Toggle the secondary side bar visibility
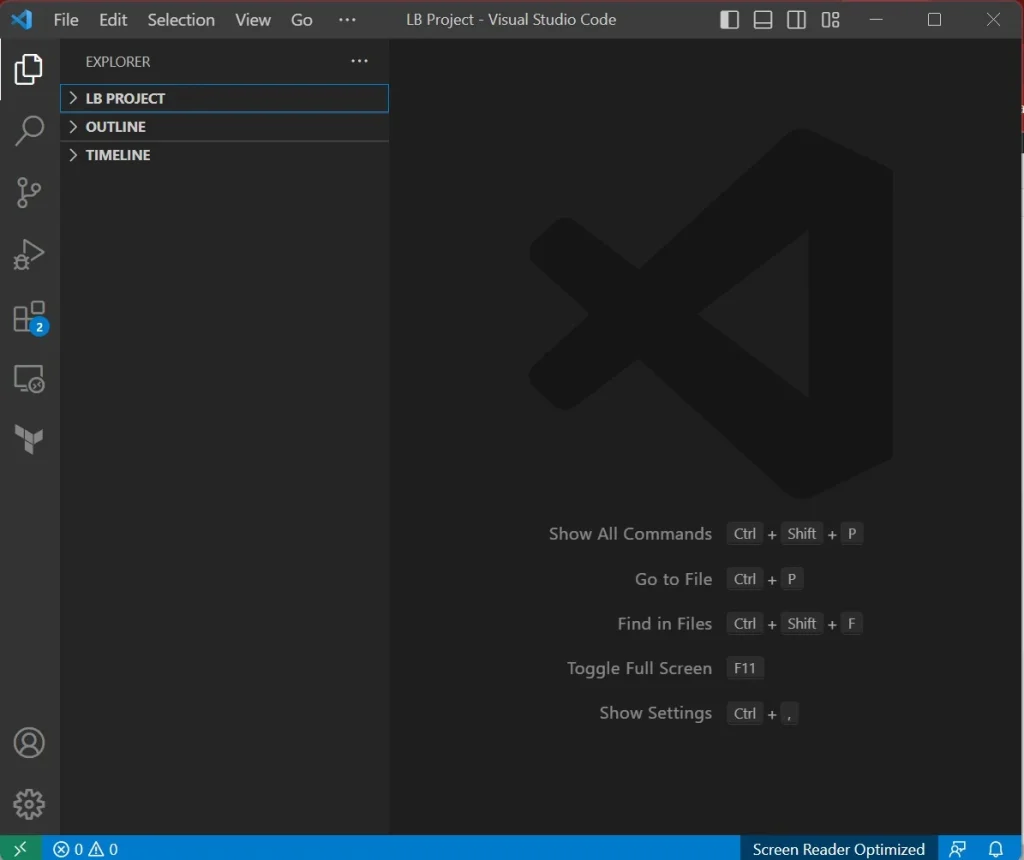Viewport: 1024px width, 860px height. click(796, 19)
